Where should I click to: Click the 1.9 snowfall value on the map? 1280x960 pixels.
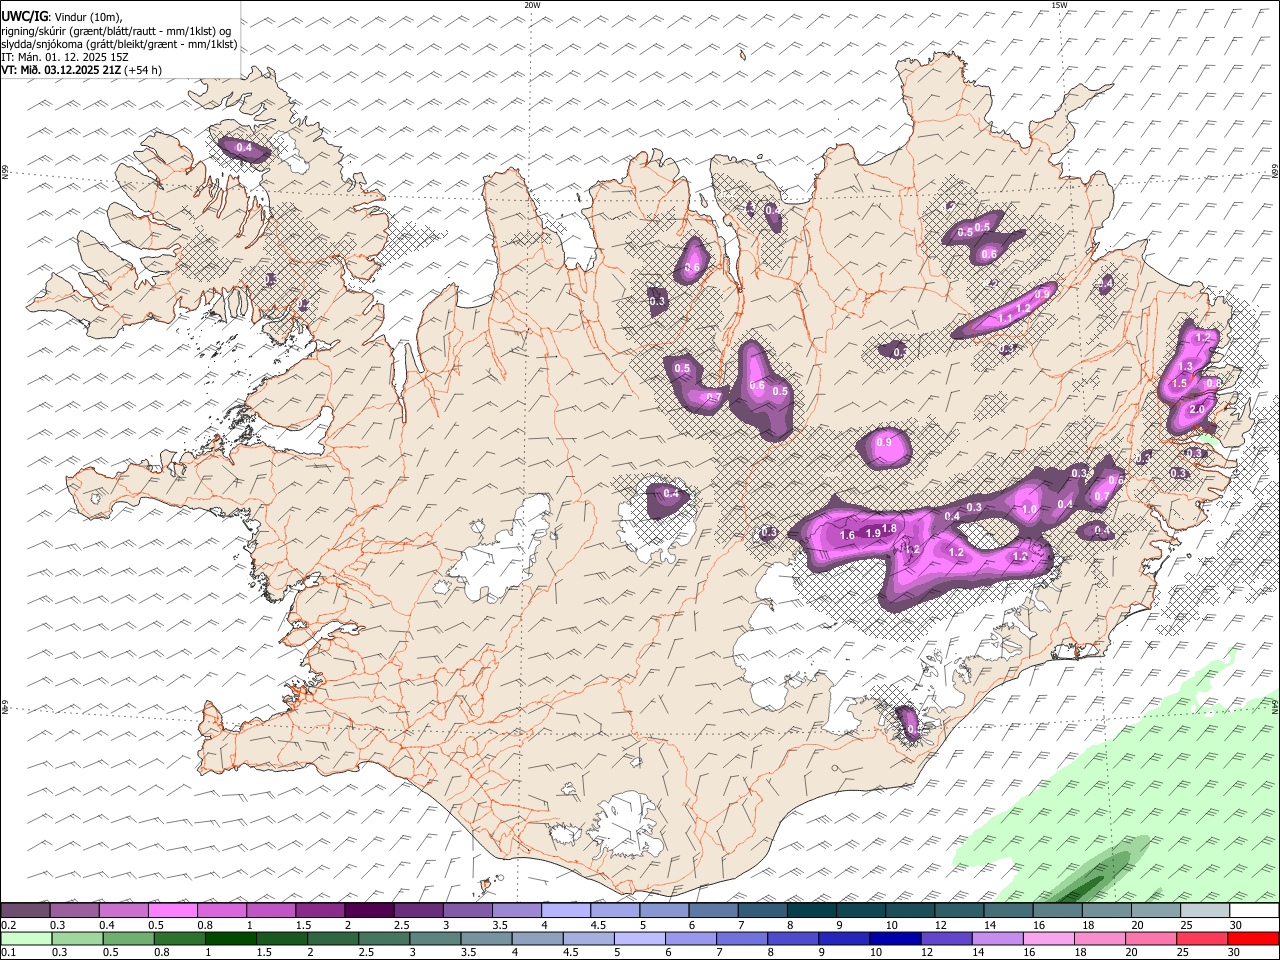(x=873, y=533)
